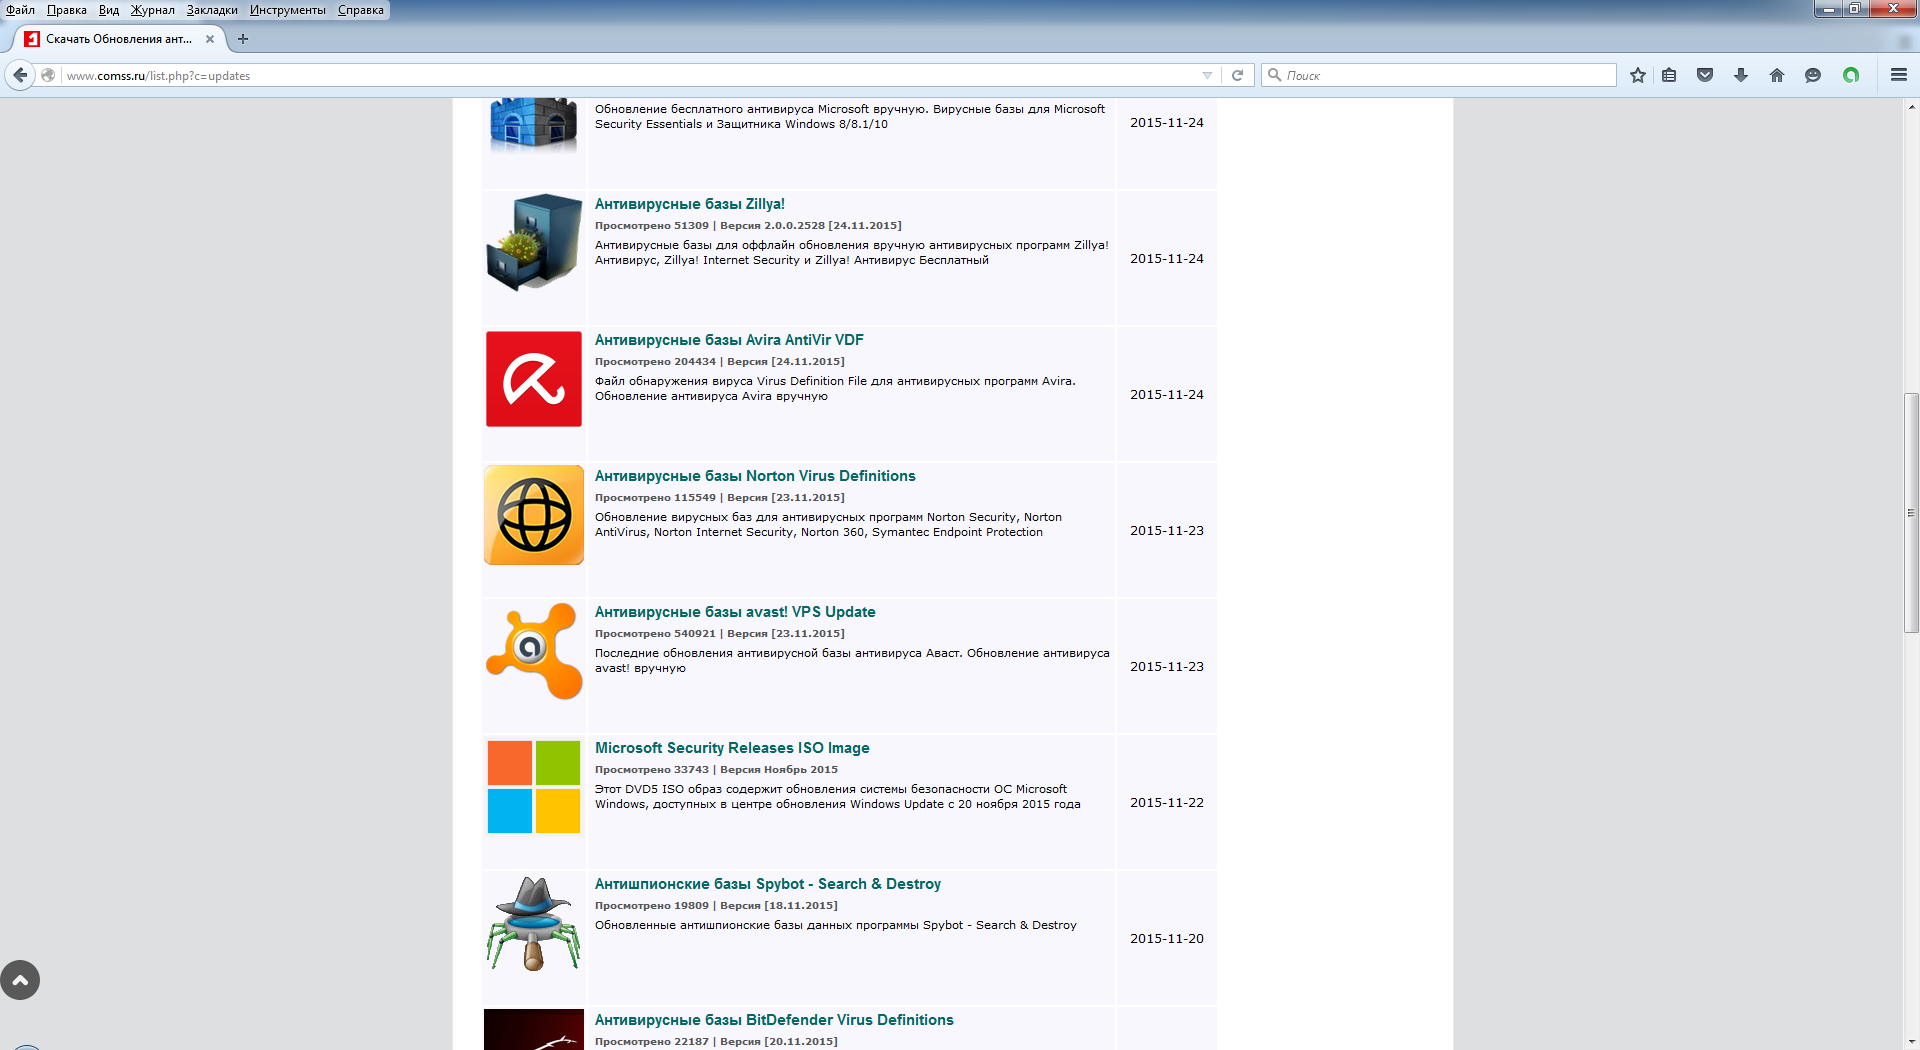
Task: Expand the URL bar history dropdown
Action: [x=1207, y=75]
